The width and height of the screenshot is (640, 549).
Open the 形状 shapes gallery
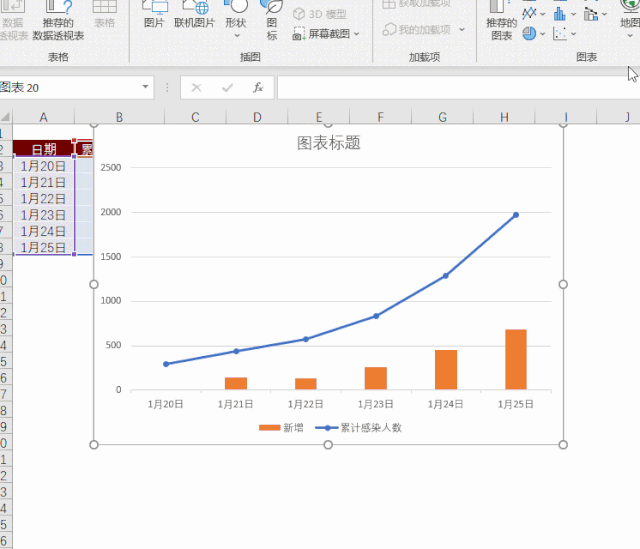pyautogui.click(x=236, y=20)
